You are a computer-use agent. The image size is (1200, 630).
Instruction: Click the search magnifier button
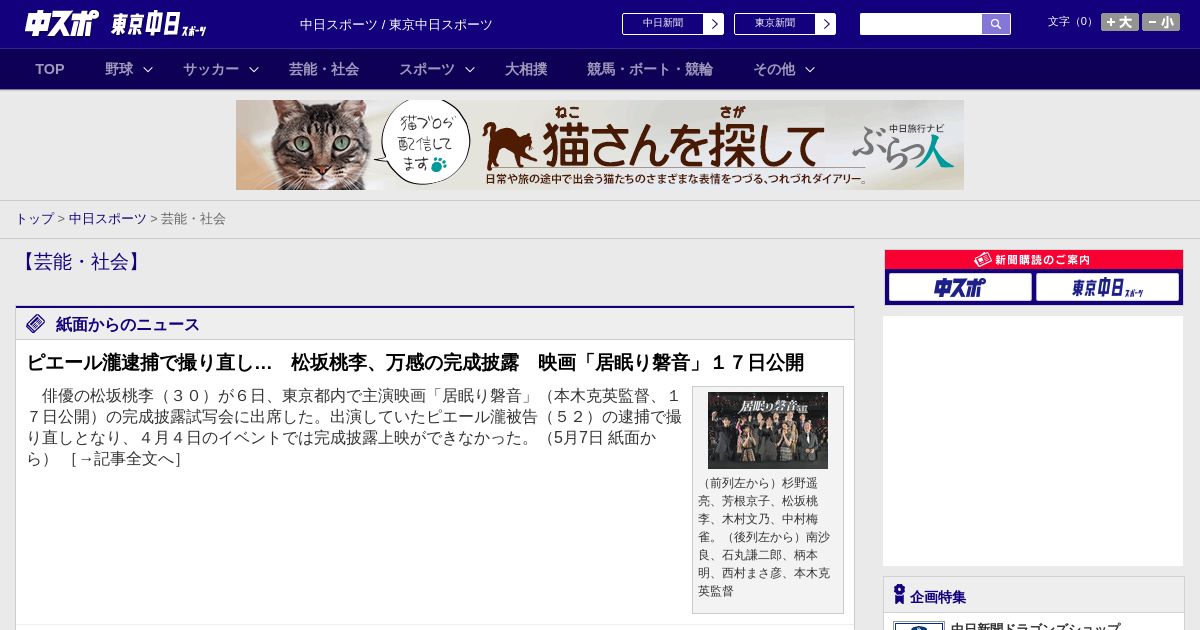(996, 24)
